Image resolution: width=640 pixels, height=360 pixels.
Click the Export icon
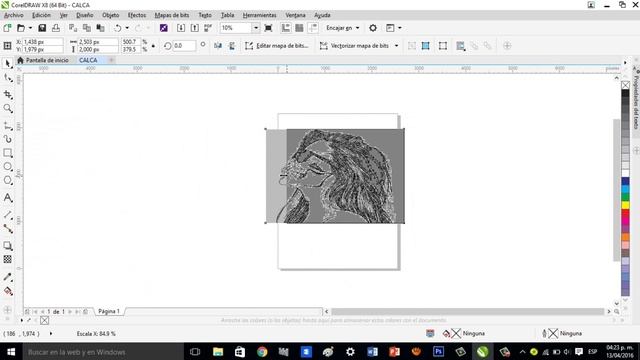[x=195, y=28]
